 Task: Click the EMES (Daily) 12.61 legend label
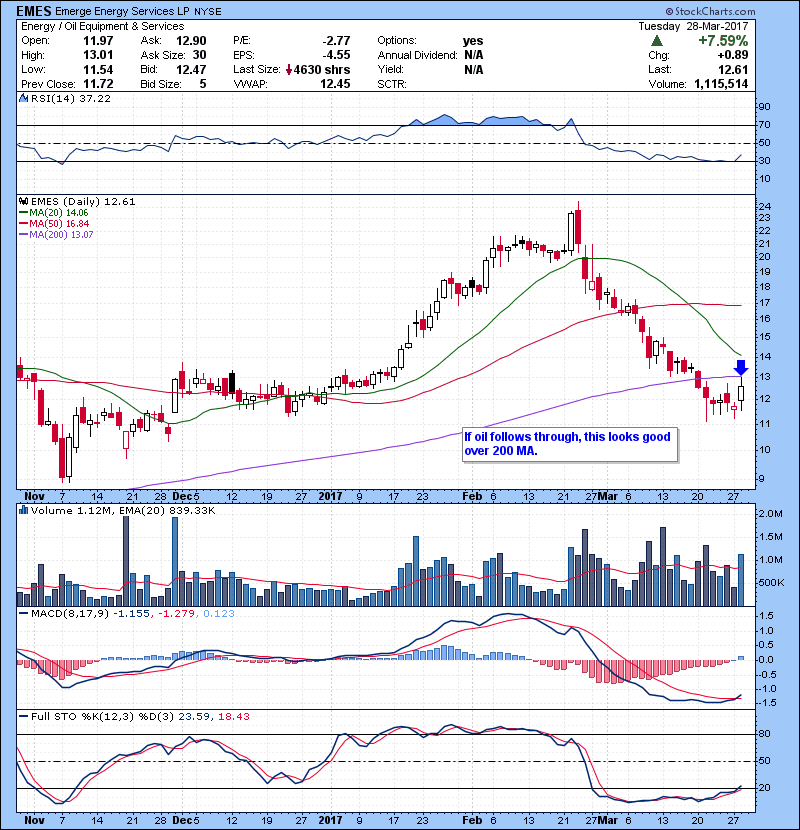83,202
